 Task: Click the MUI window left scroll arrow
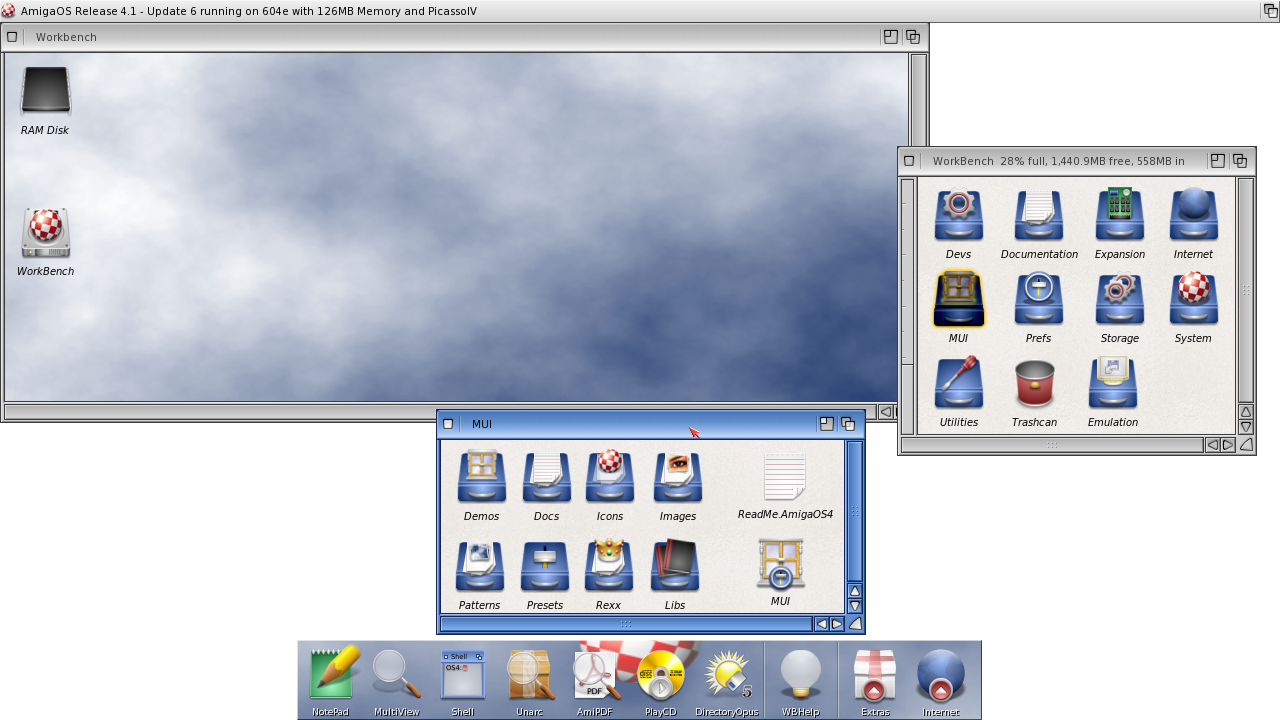point(822,624)
